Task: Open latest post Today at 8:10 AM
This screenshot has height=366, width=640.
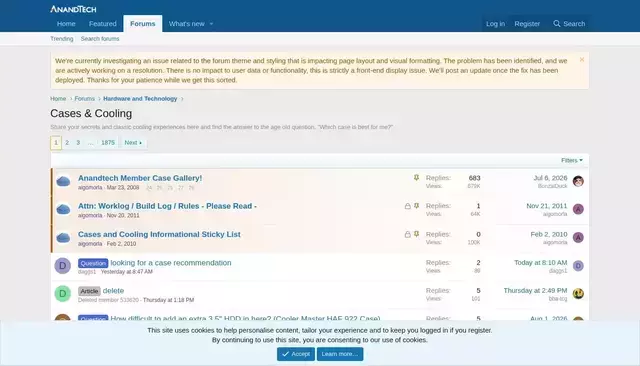Action: click(x=540, y=262)
